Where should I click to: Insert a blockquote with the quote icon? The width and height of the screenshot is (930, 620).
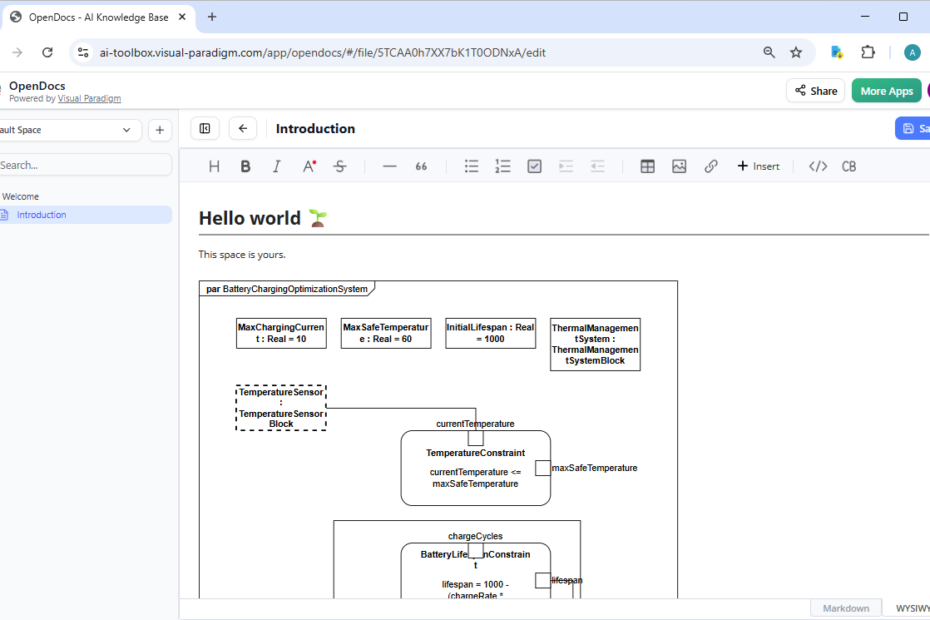421,166
